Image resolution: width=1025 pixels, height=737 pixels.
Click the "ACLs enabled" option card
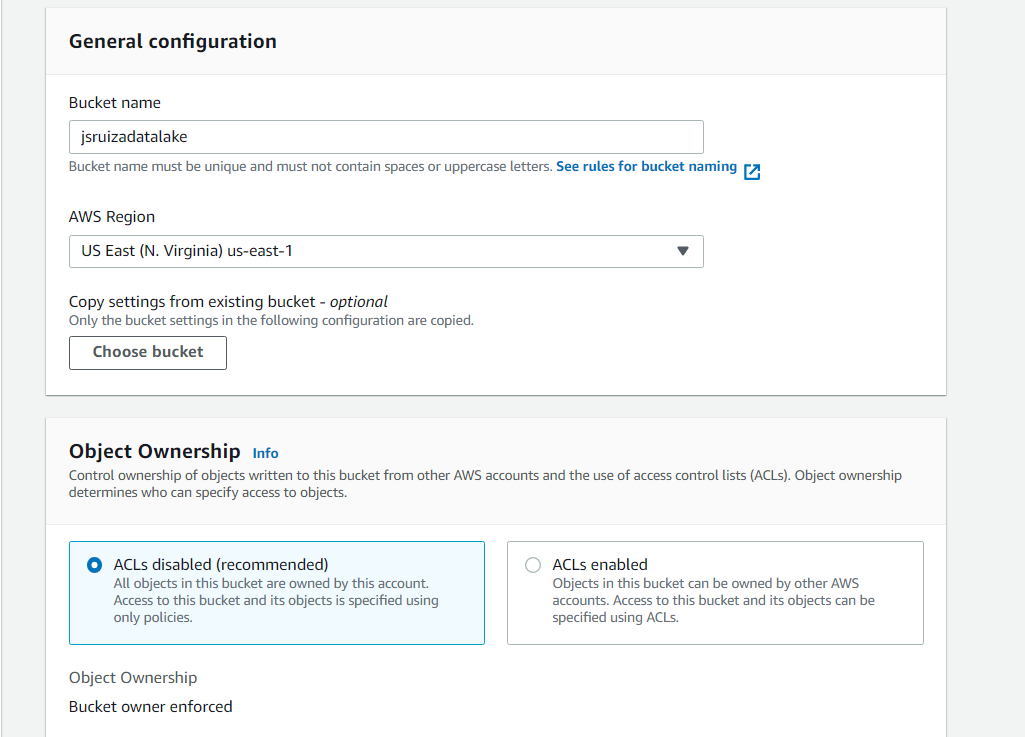(715, 590)
